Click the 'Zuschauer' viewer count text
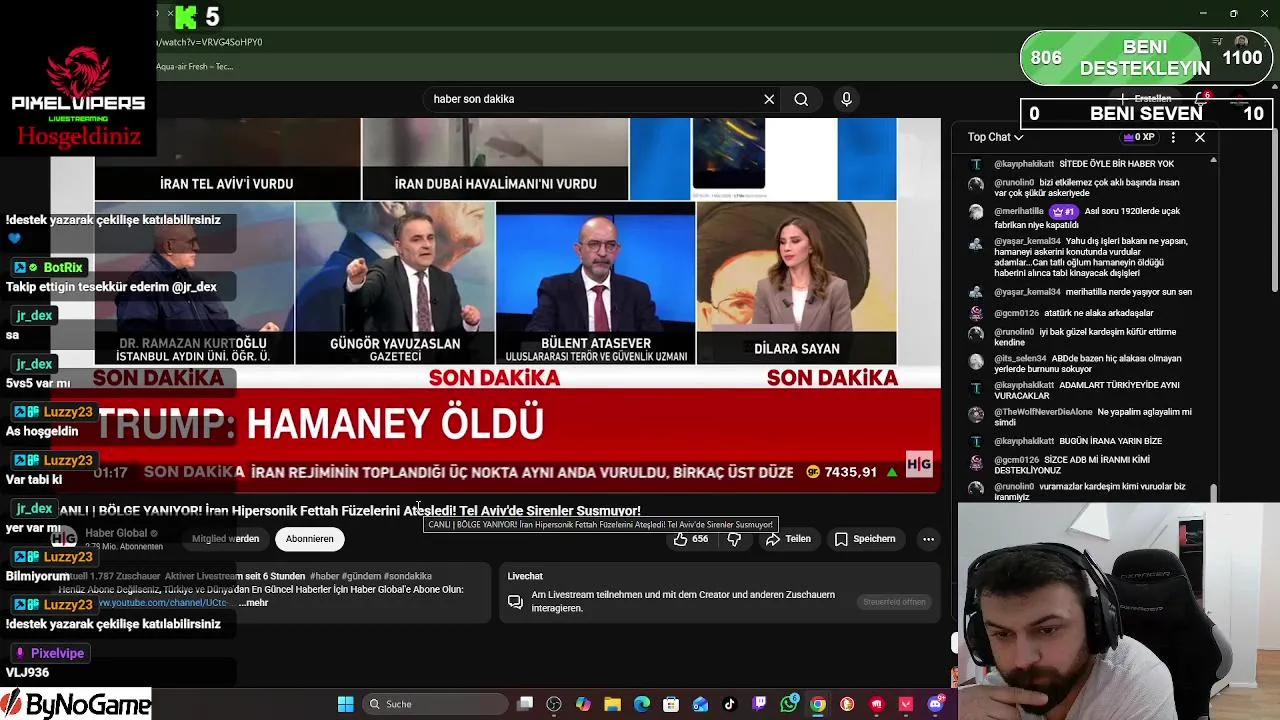Screen dimensions: 1280x720 [139, 576]
